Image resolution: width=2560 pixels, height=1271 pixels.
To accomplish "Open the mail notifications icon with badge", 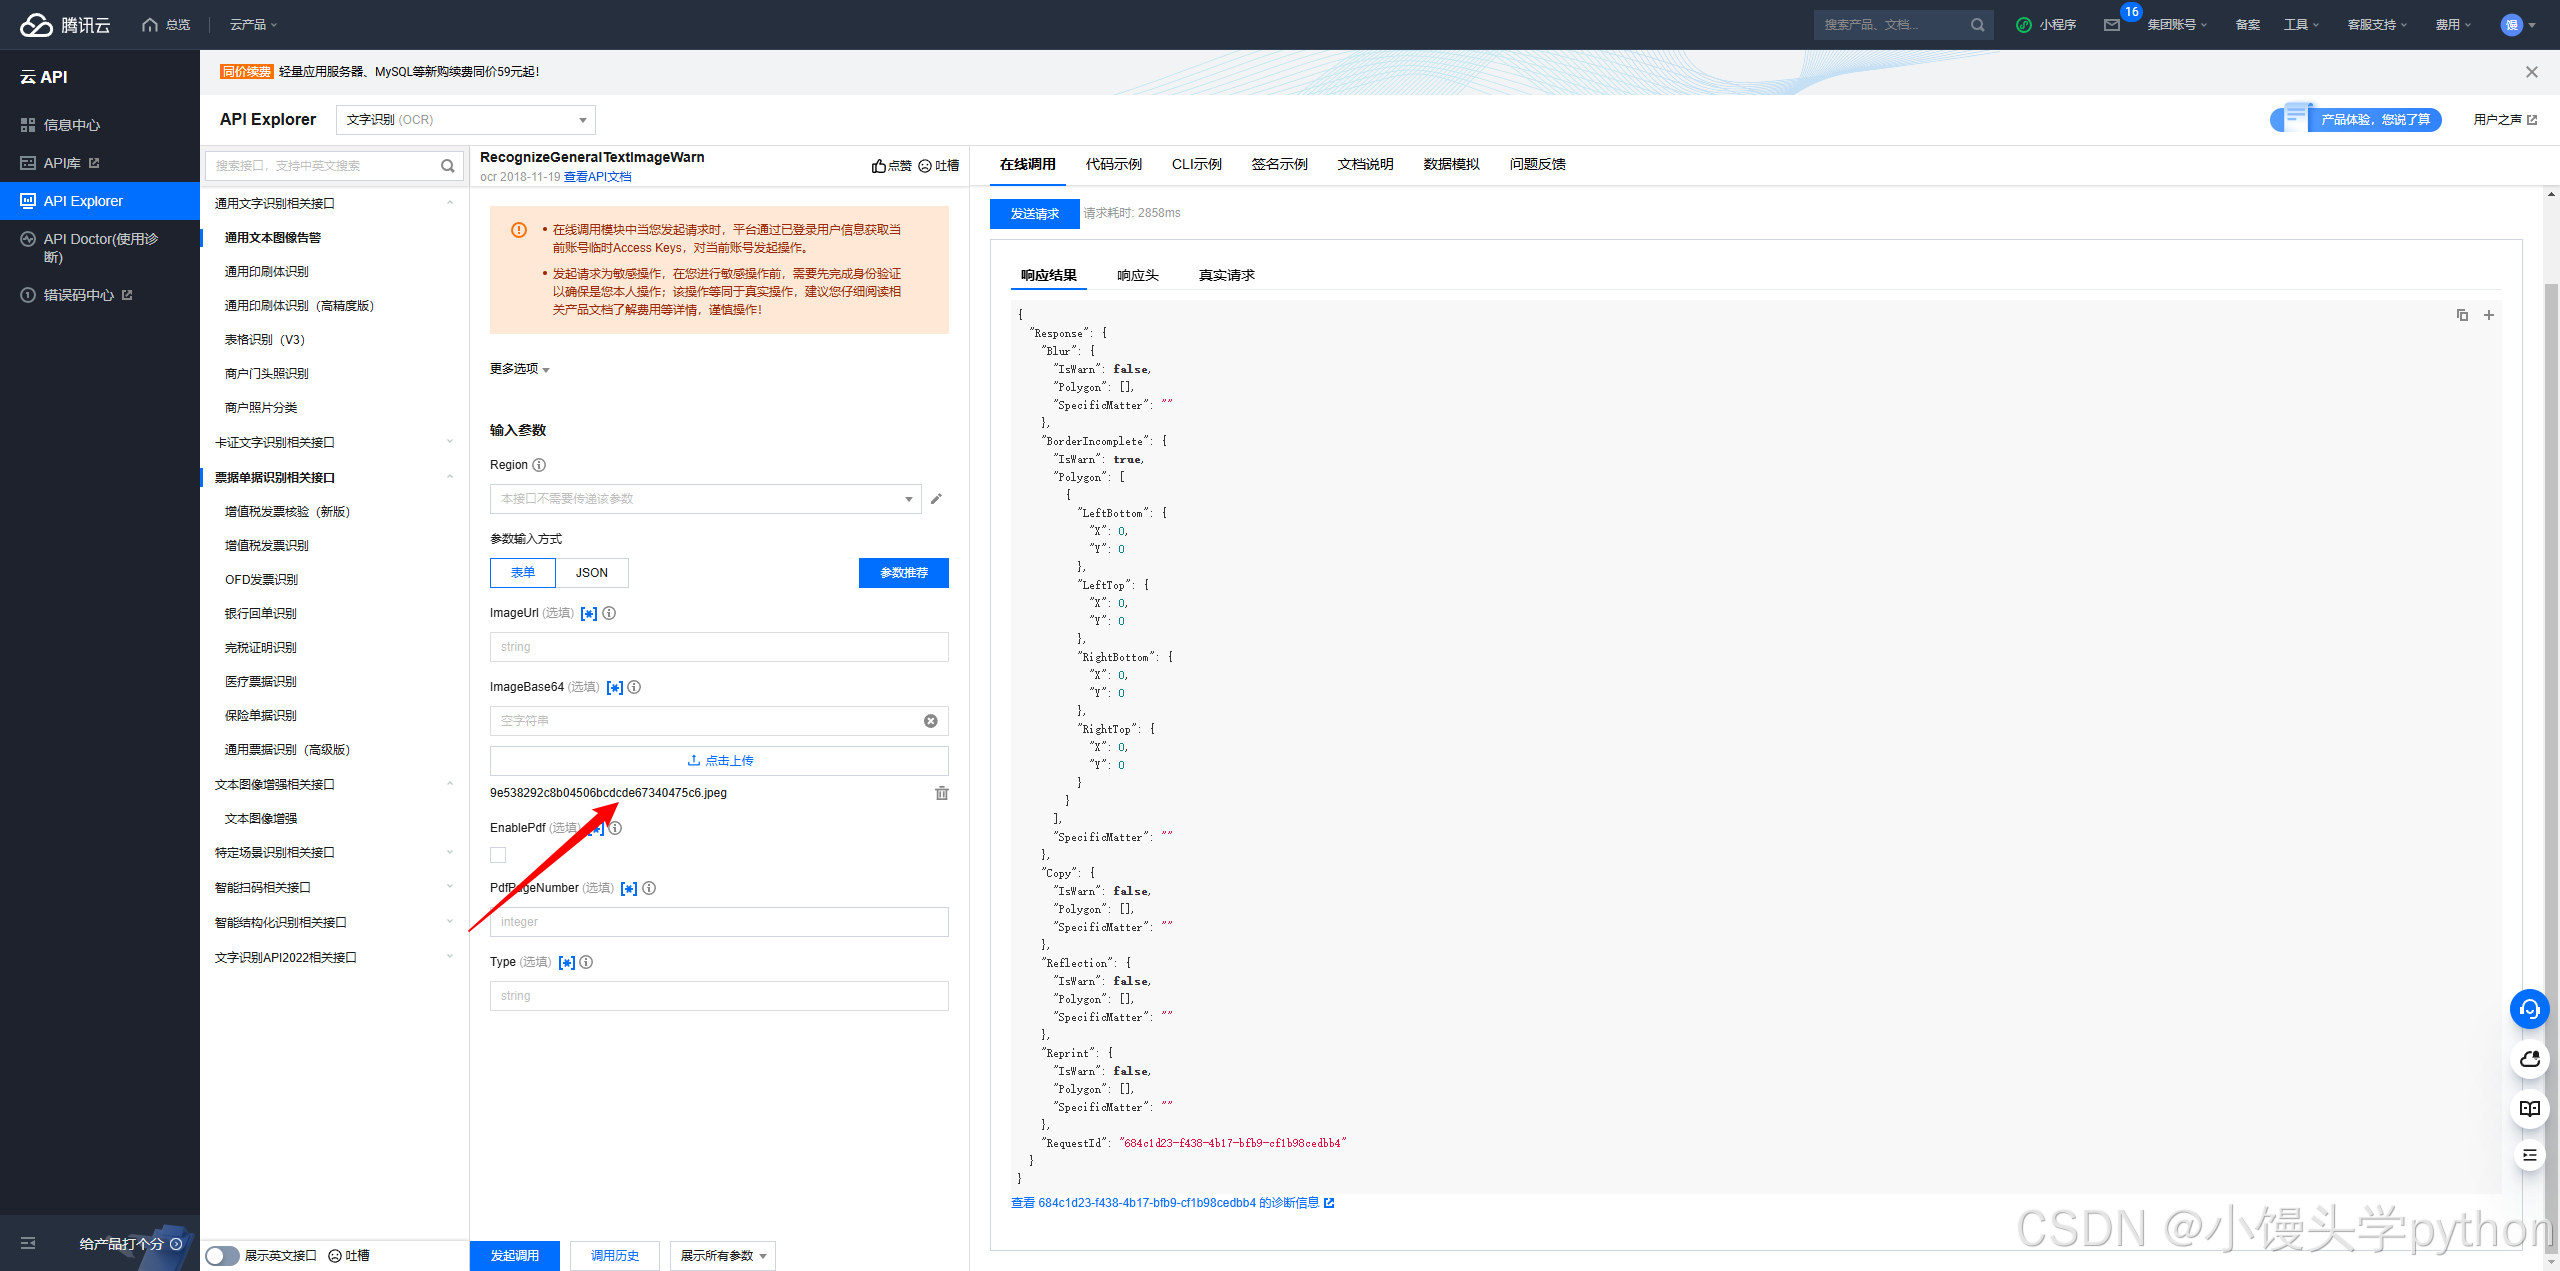I will pyautogui.click(x=2111, y=25).
